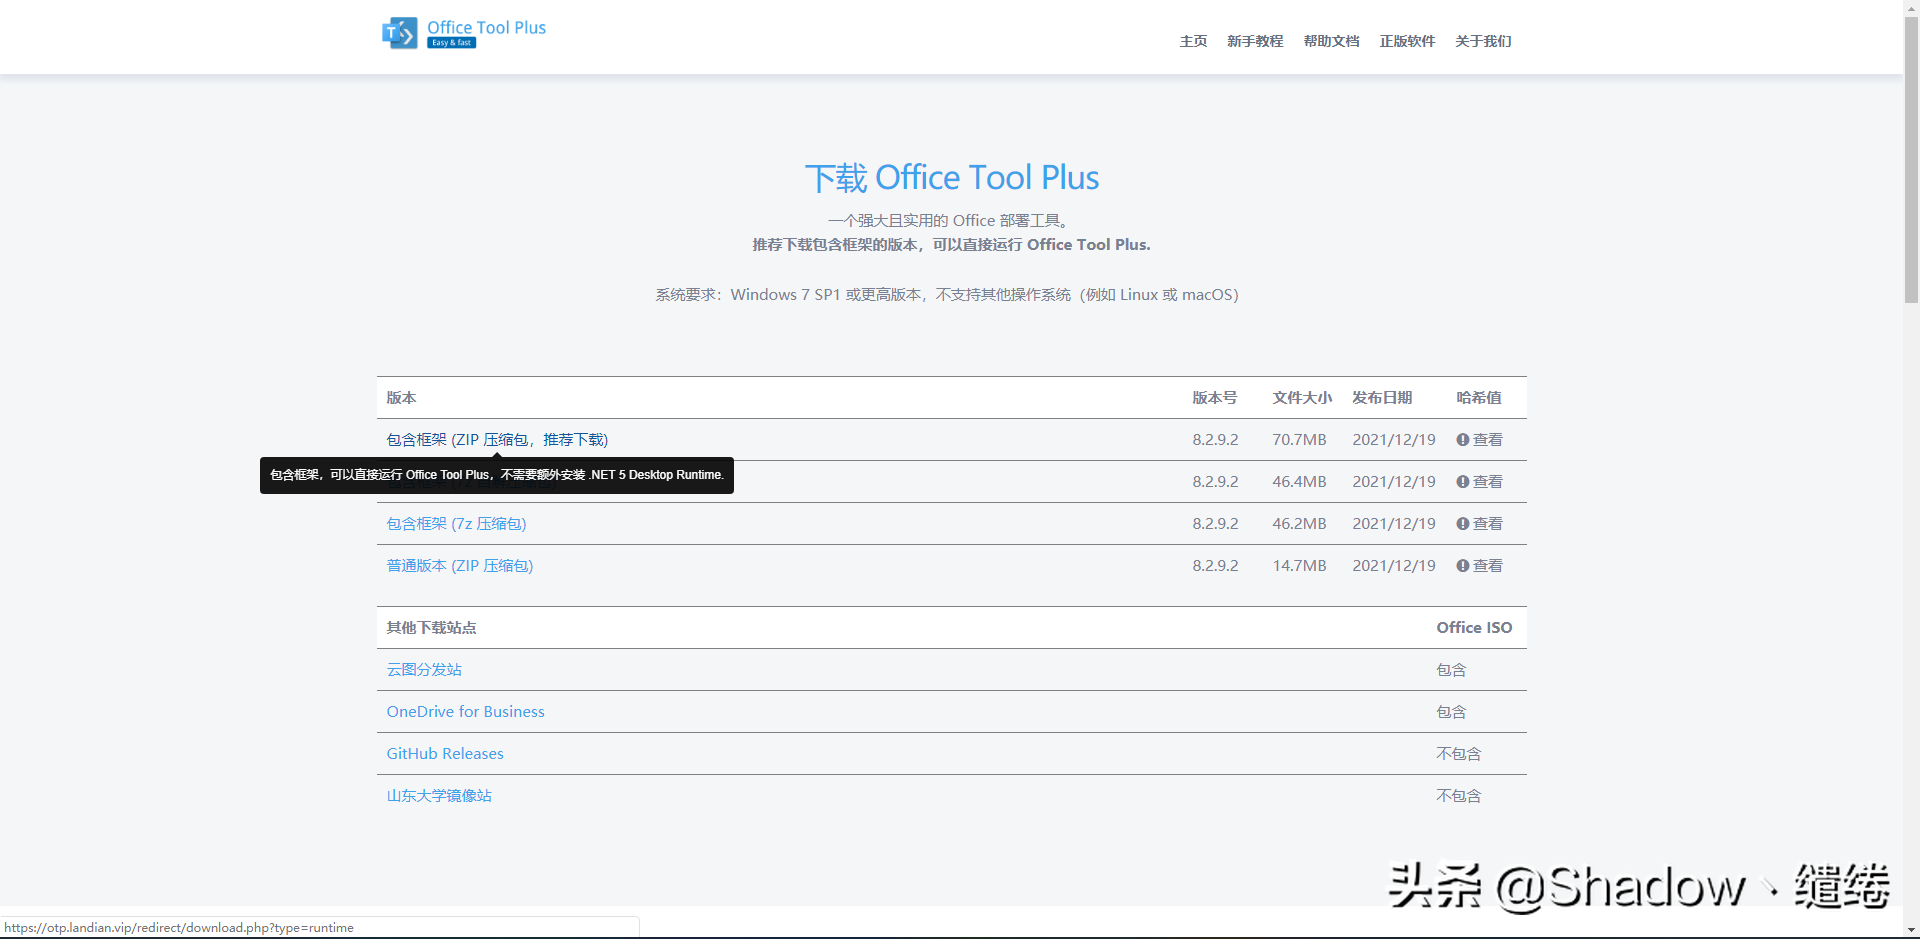The image size is (1920, 939).
Task: Click the Office Tool Plus brand text
Action: click(486, 28)
